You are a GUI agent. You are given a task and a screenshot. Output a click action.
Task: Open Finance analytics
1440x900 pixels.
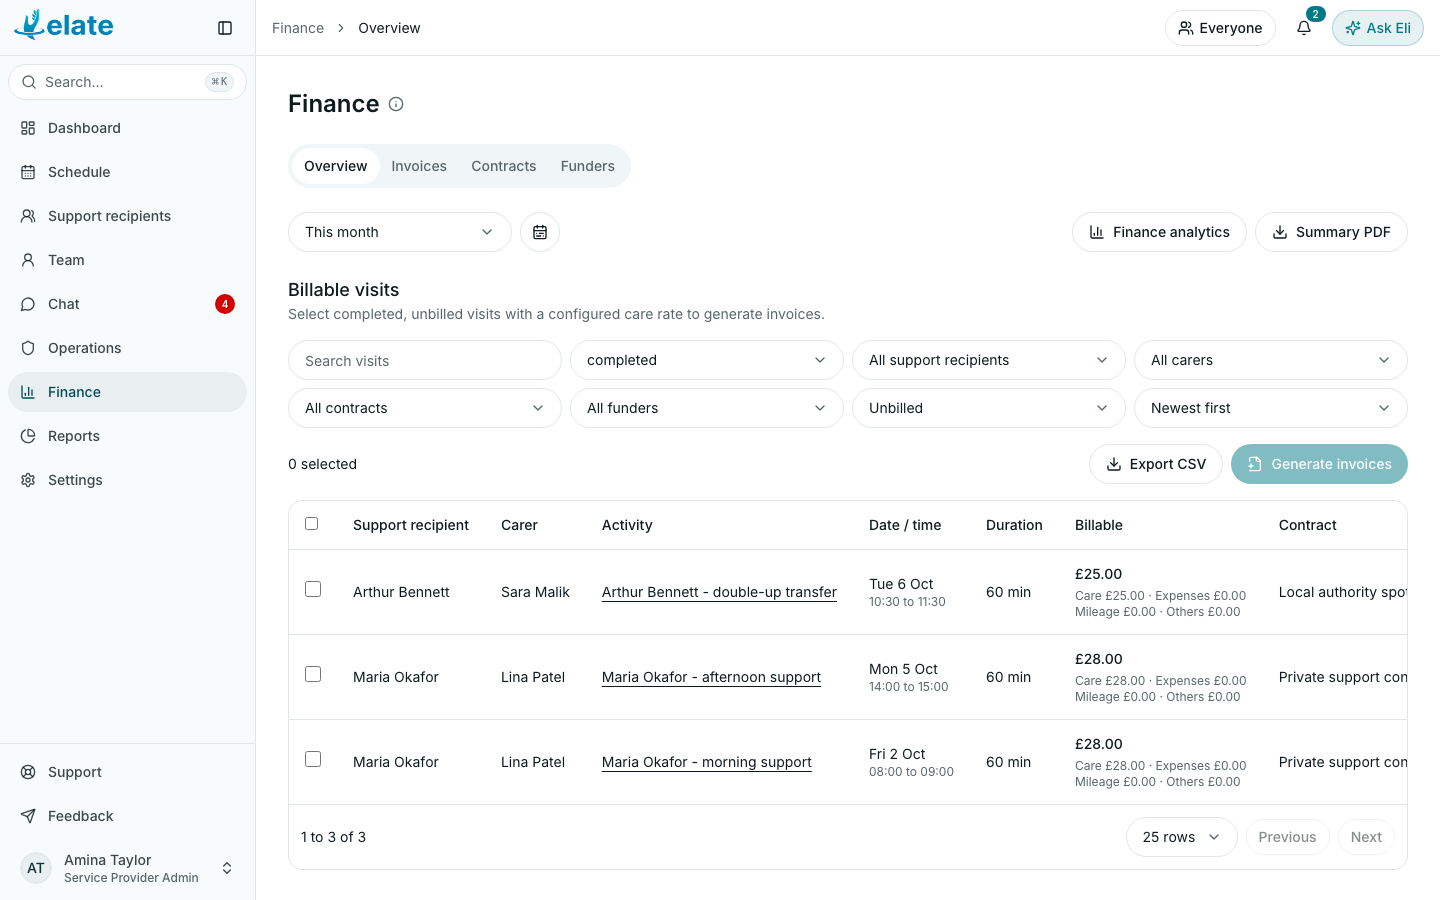(x=1159, y=232)
